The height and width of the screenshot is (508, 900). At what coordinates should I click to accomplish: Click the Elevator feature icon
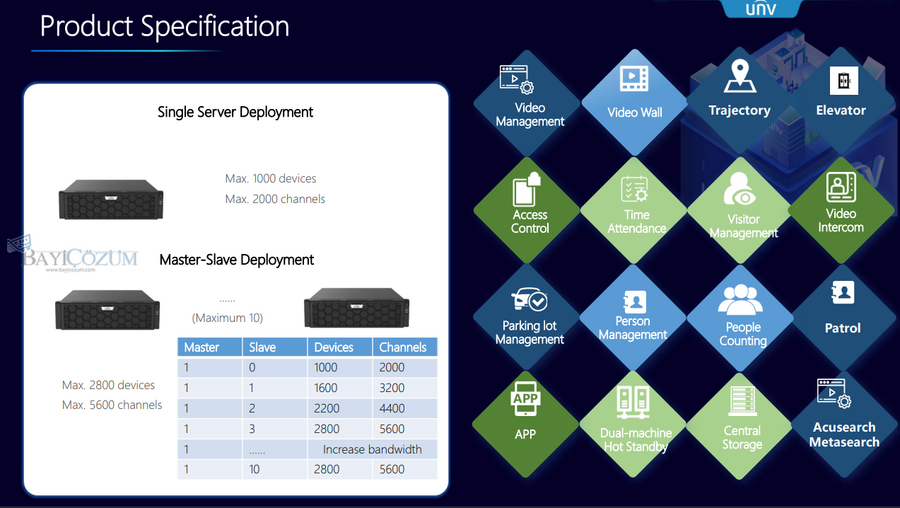point(841,94)
